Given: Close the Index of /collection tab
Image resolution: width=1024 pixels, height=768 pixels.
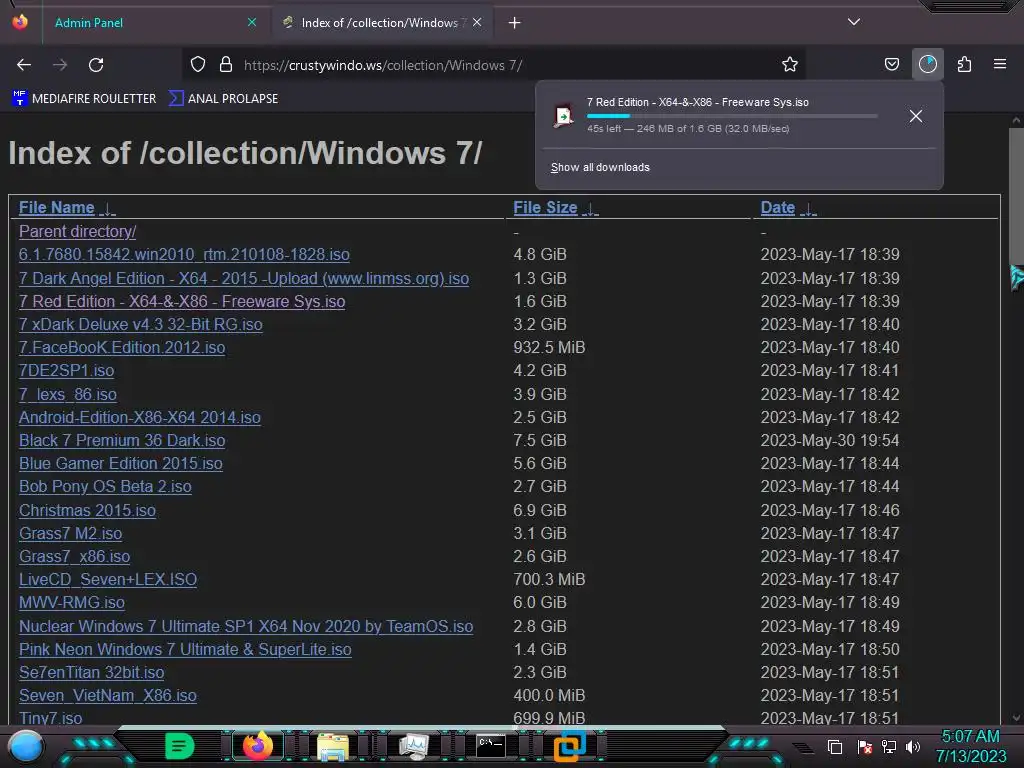Looking at the screenshot, I should 477,22.
